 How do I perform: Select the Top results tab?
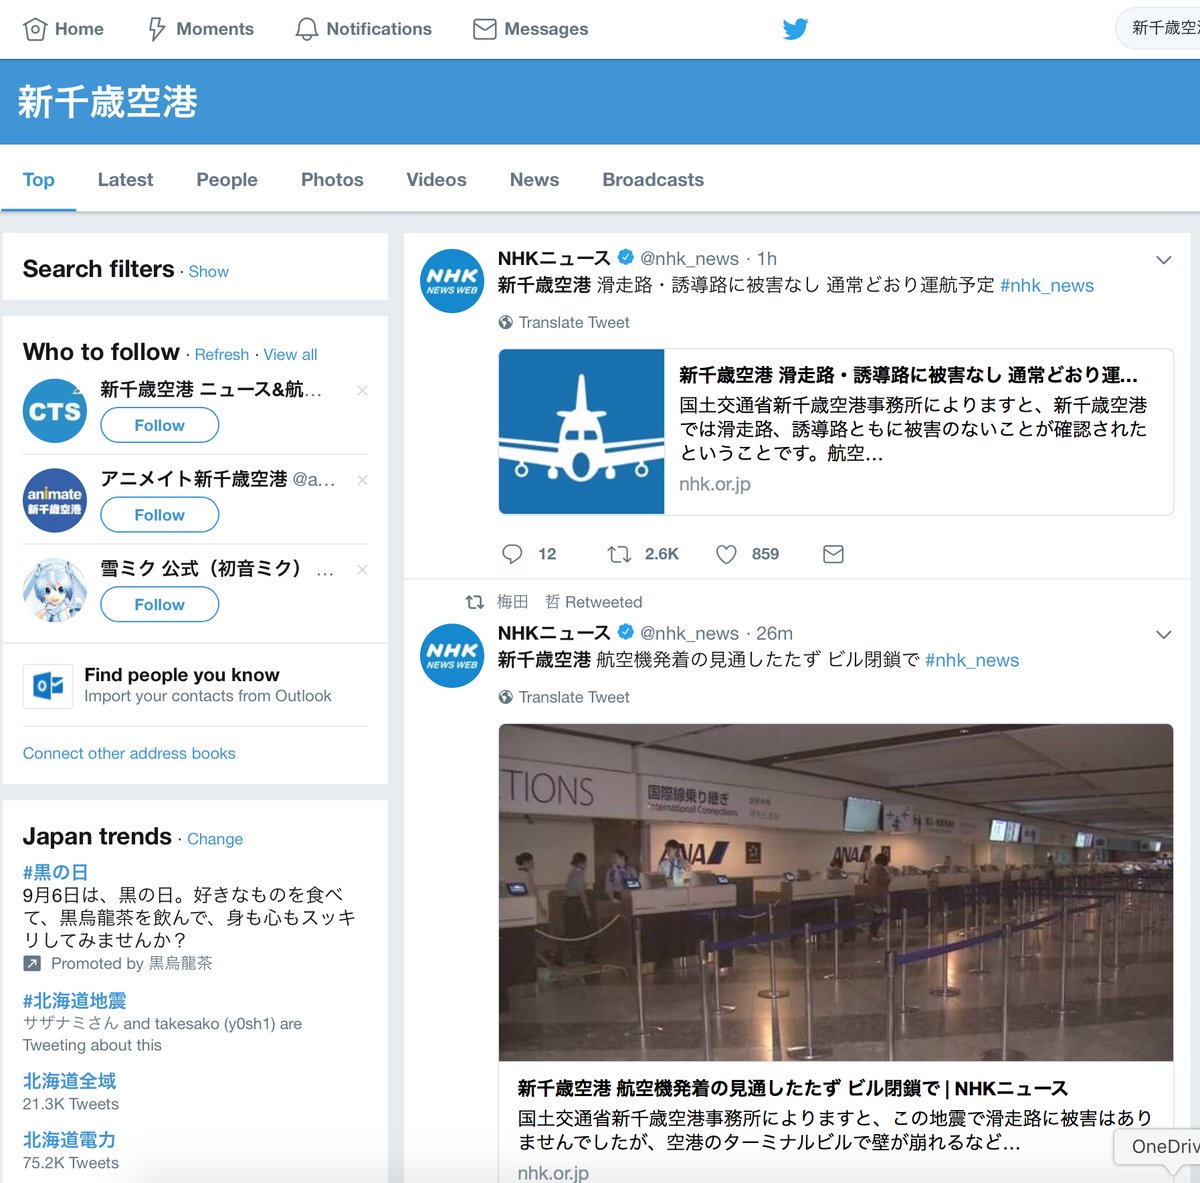[38, 180]
